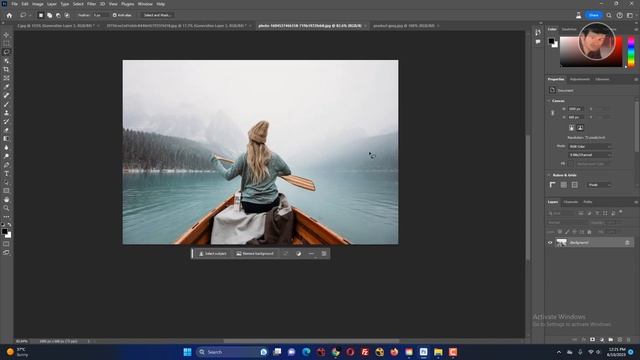Select the Horizontal Type tool
Screen dimensions: 640x360
(x=6, y=173)
